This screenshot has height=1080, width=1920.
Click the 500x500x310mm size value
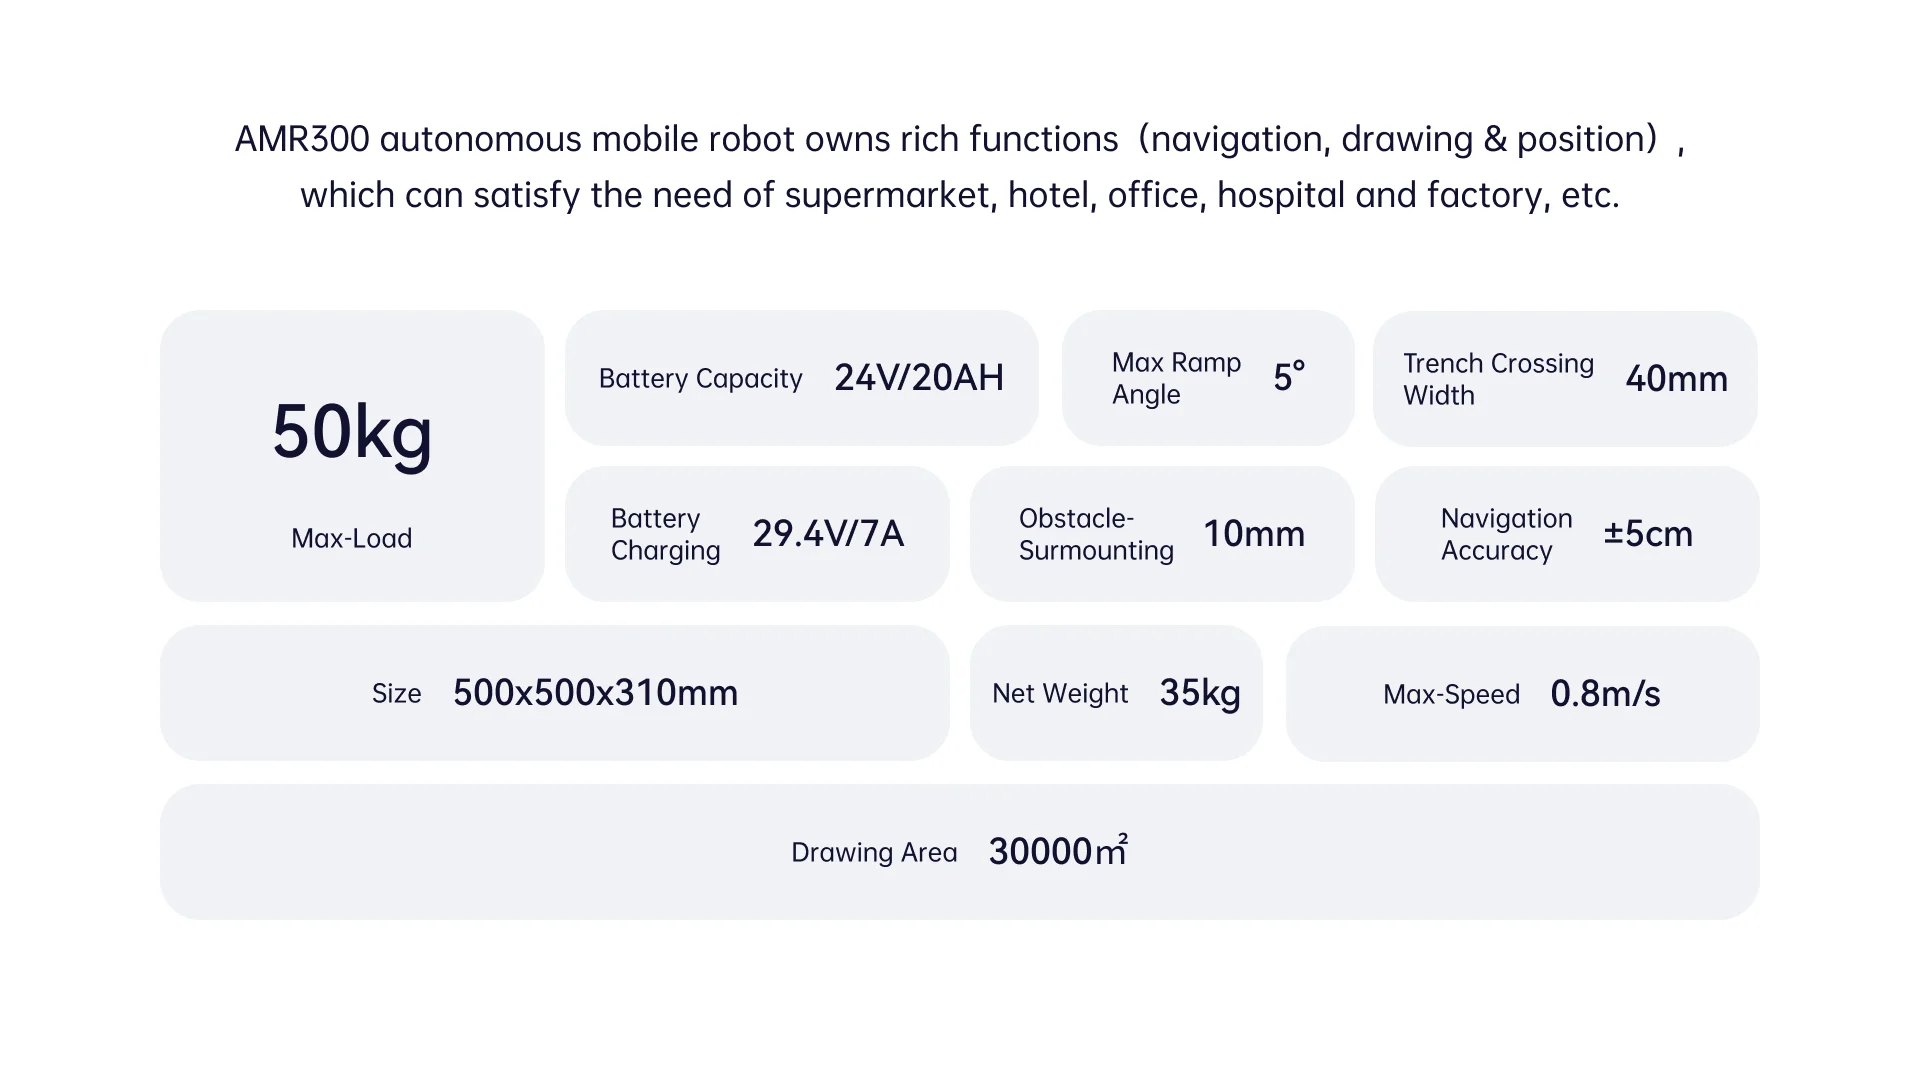(595, 693)
